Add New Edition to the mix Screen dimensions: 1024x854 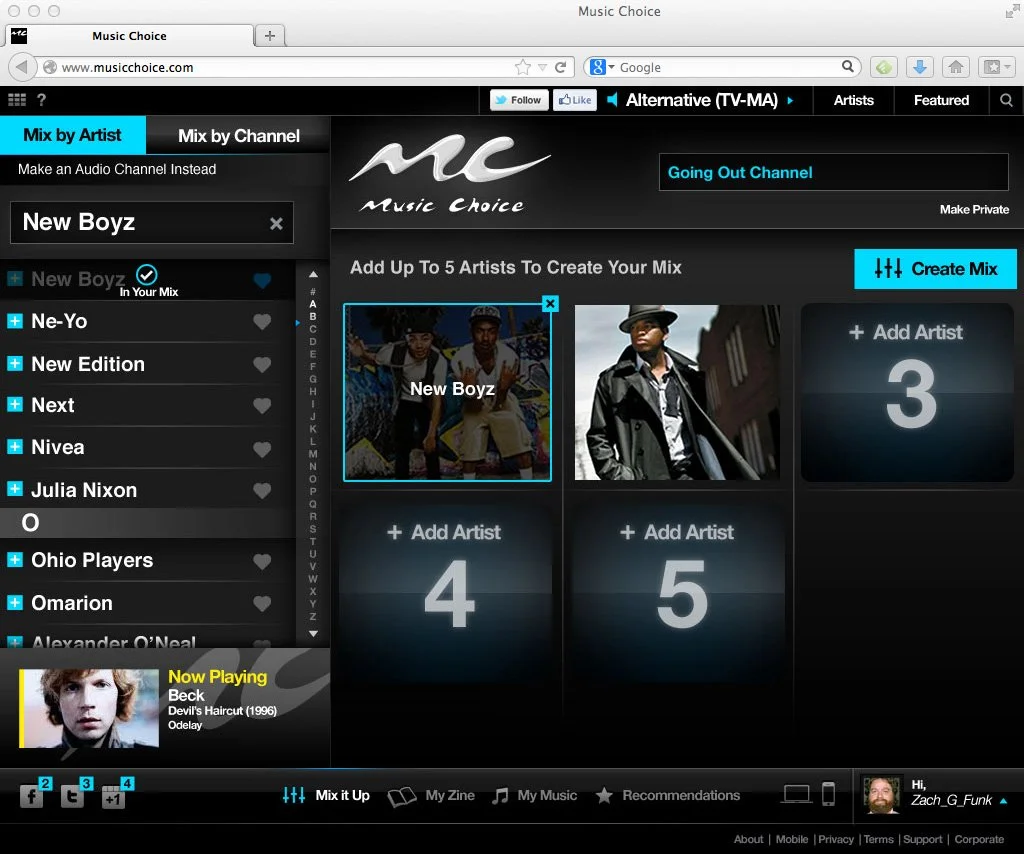[x=14, y=363]
